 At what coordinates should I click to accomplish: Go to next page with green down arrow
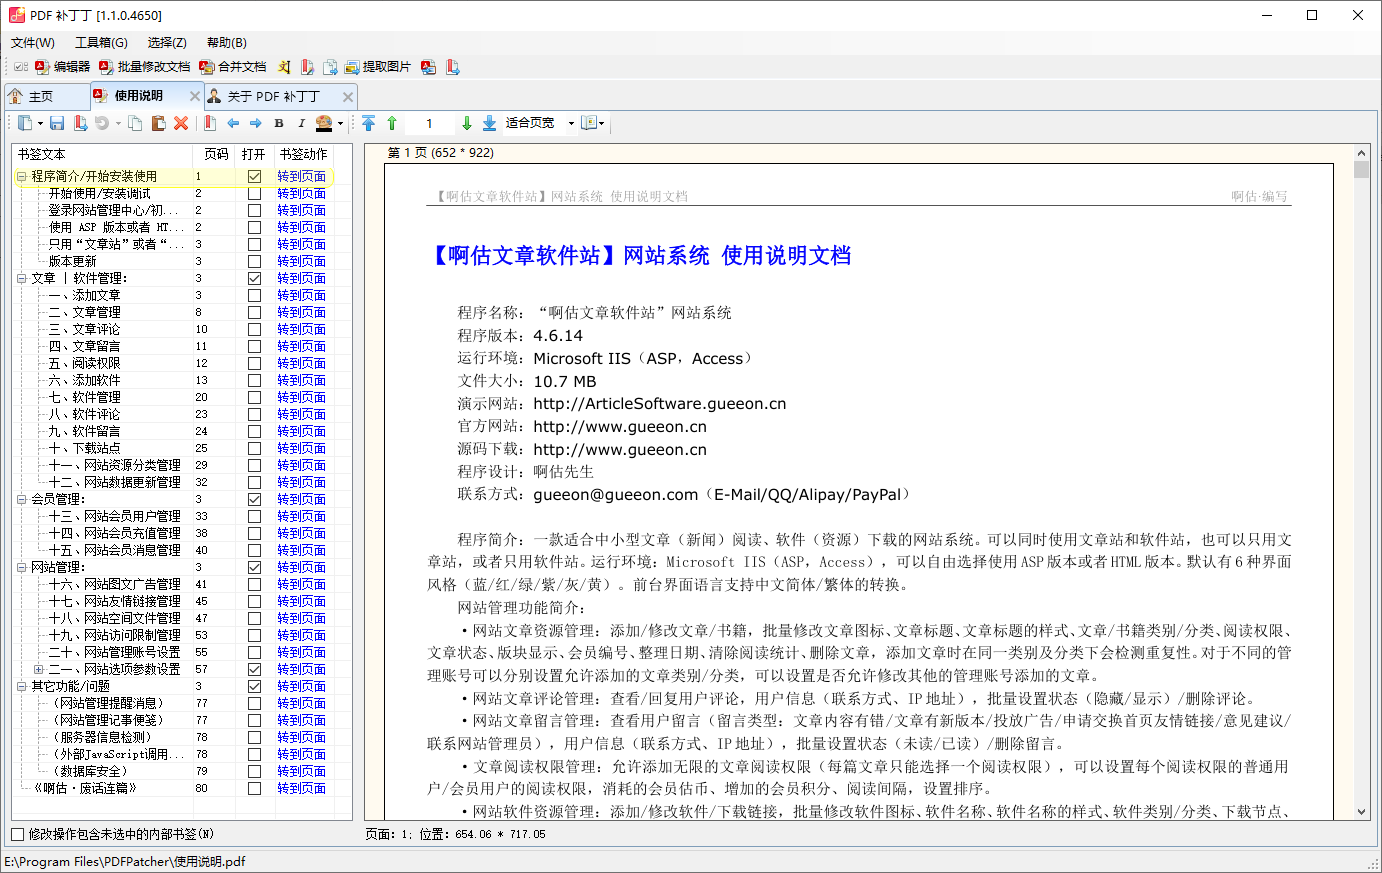[x=466, y=123]
